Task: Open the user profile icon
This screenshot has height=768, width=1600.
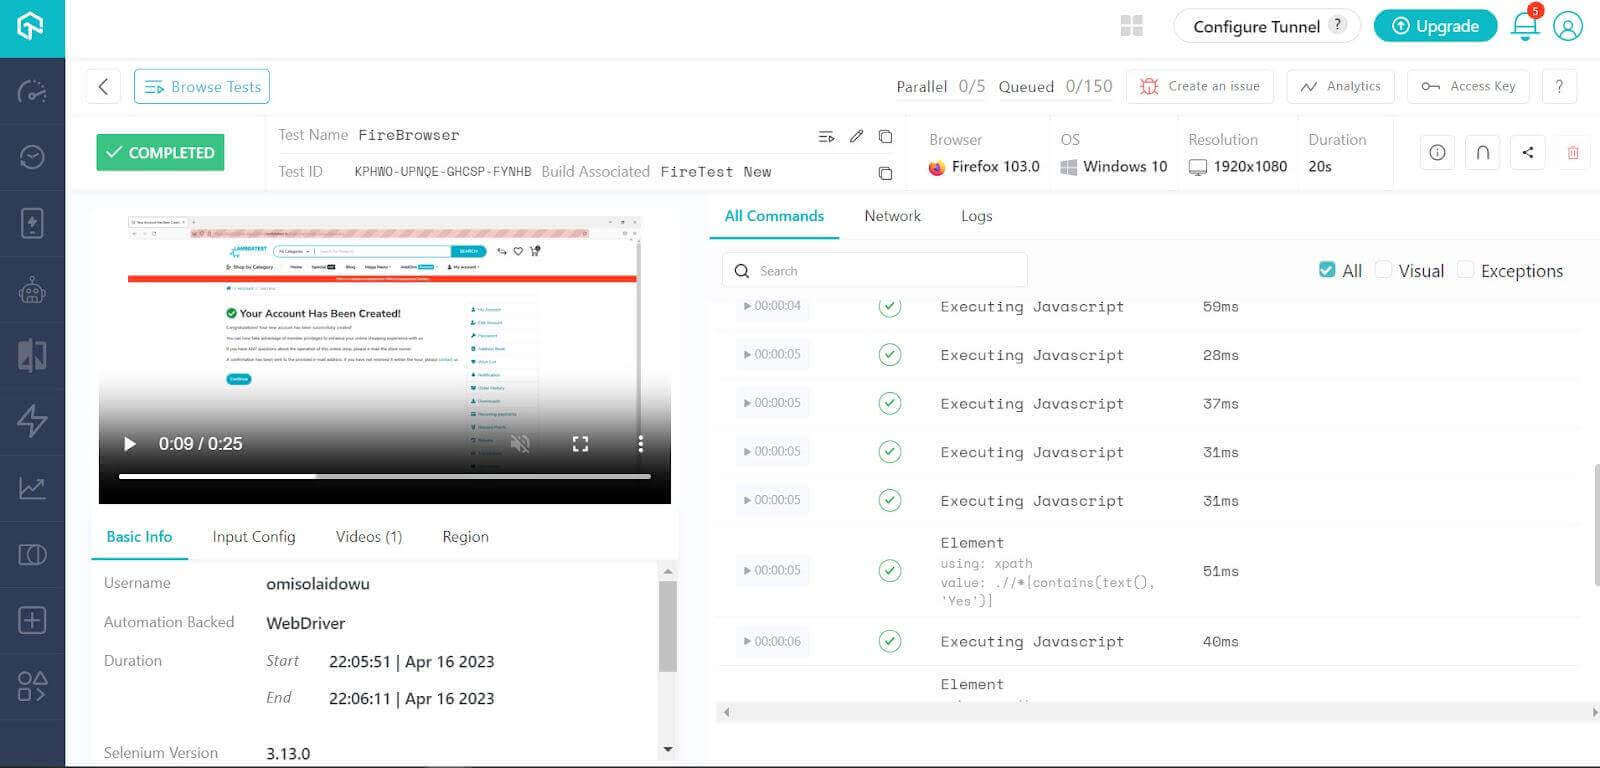Action: [1568, 26]
